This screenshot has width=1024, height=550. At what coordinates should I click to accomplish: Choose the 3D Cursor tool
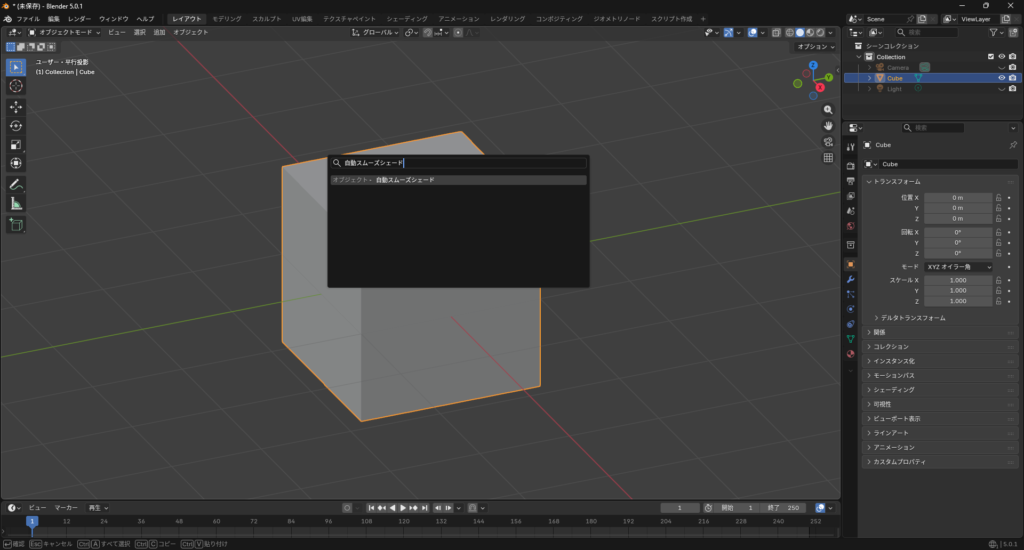(x=16, y=86)
